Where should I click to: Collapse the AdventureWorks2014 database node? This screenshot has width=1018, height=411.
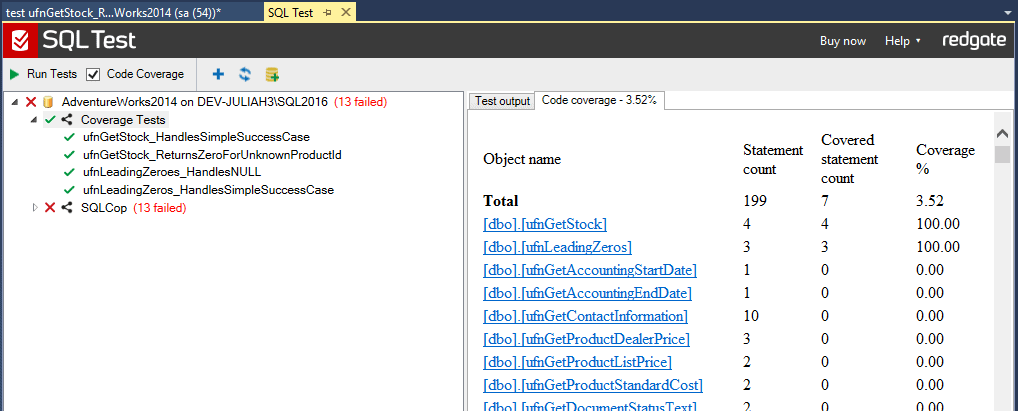pos(15,102)
